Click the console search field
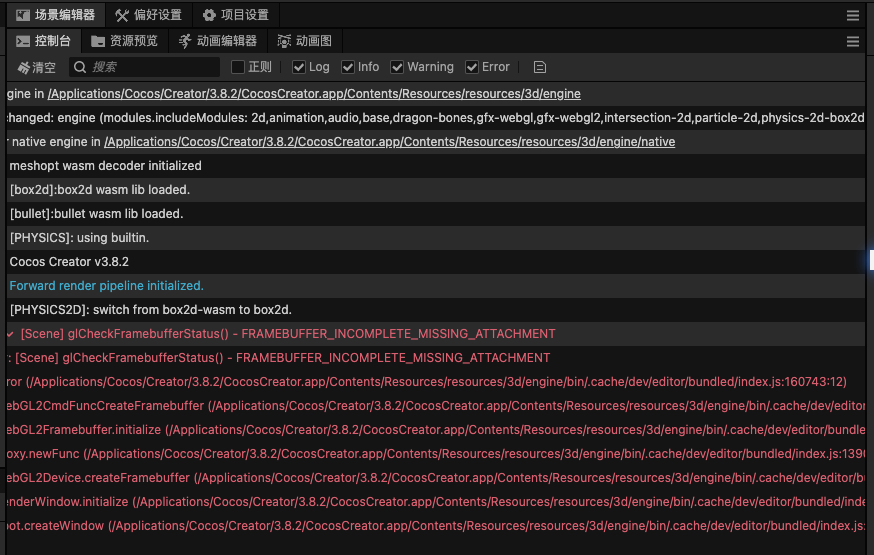874x555 pixels. 150,67
